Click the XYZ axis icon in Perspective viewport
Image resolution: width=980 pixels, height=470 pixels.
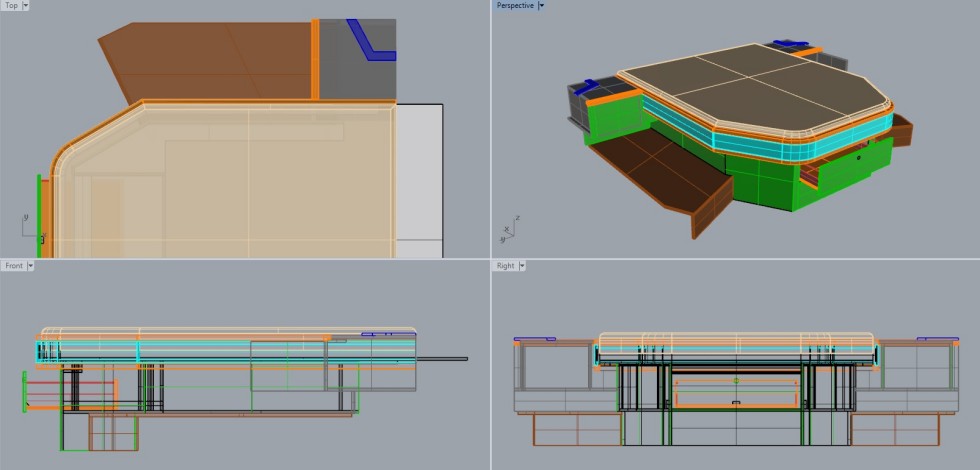click(x=510, y=230)
